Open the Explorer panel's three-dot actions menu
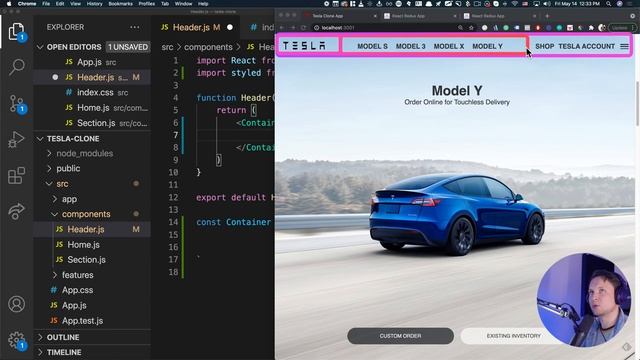 pos(135,27)
